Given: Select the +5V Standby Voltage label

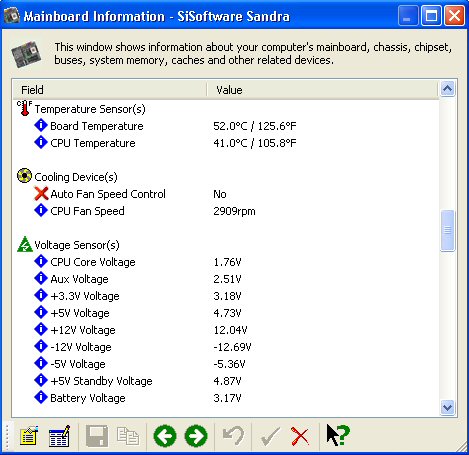Looking at the screenshot, I should tap(101, 381).
